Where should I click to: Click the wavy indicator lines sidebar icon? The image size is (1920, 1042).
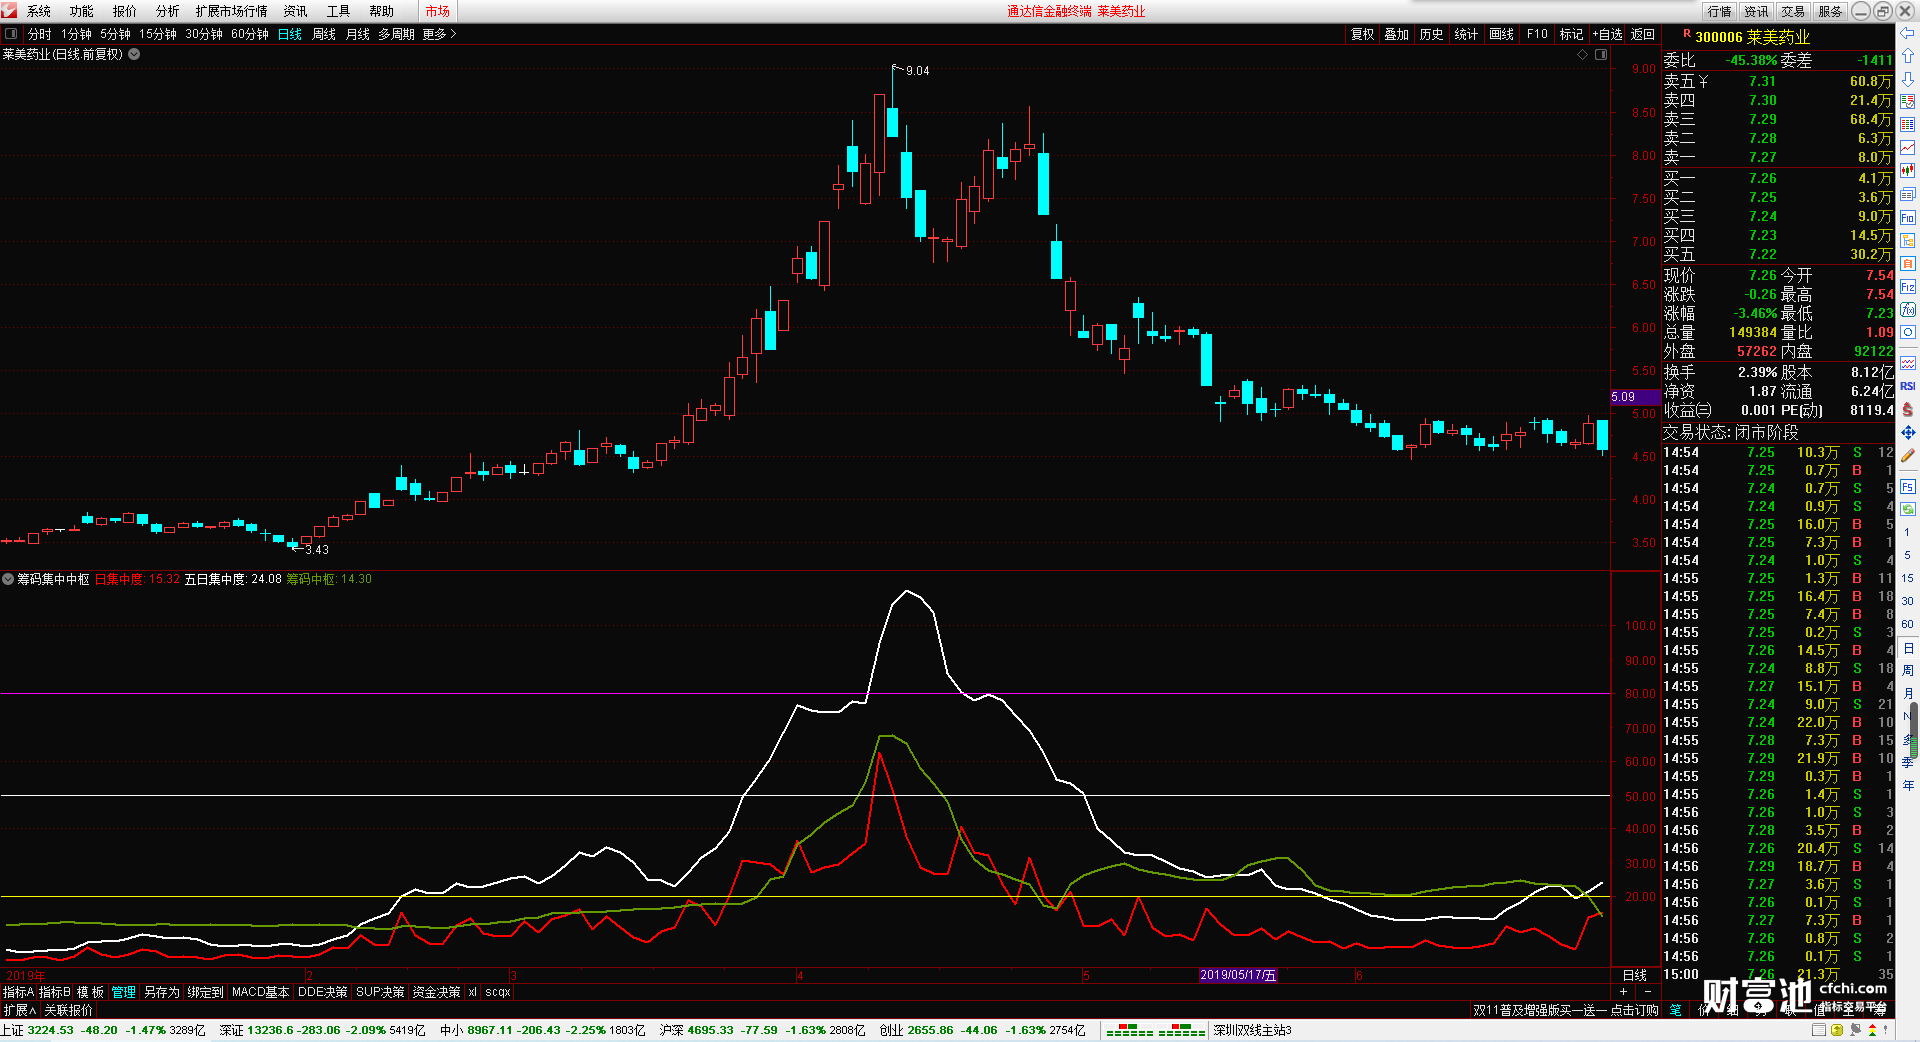(x=1908, y=363)
